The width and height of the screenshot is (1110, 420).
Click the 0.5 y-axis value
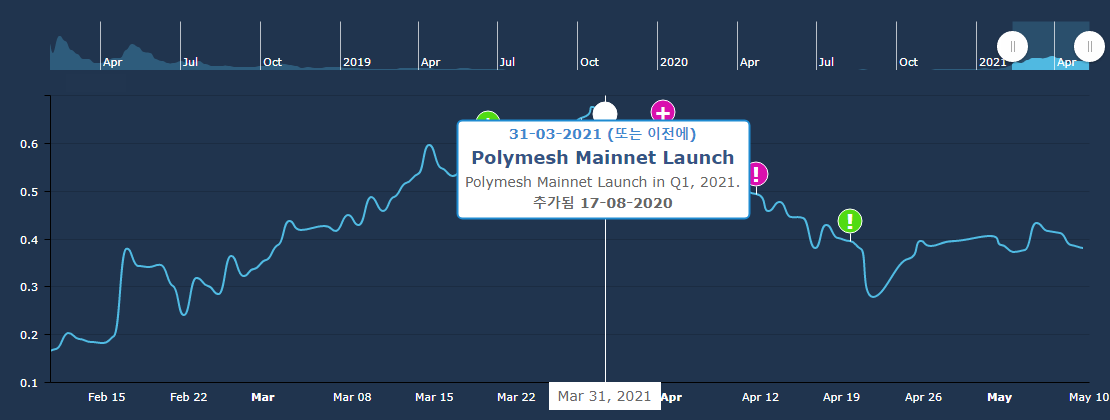[28, 192]
